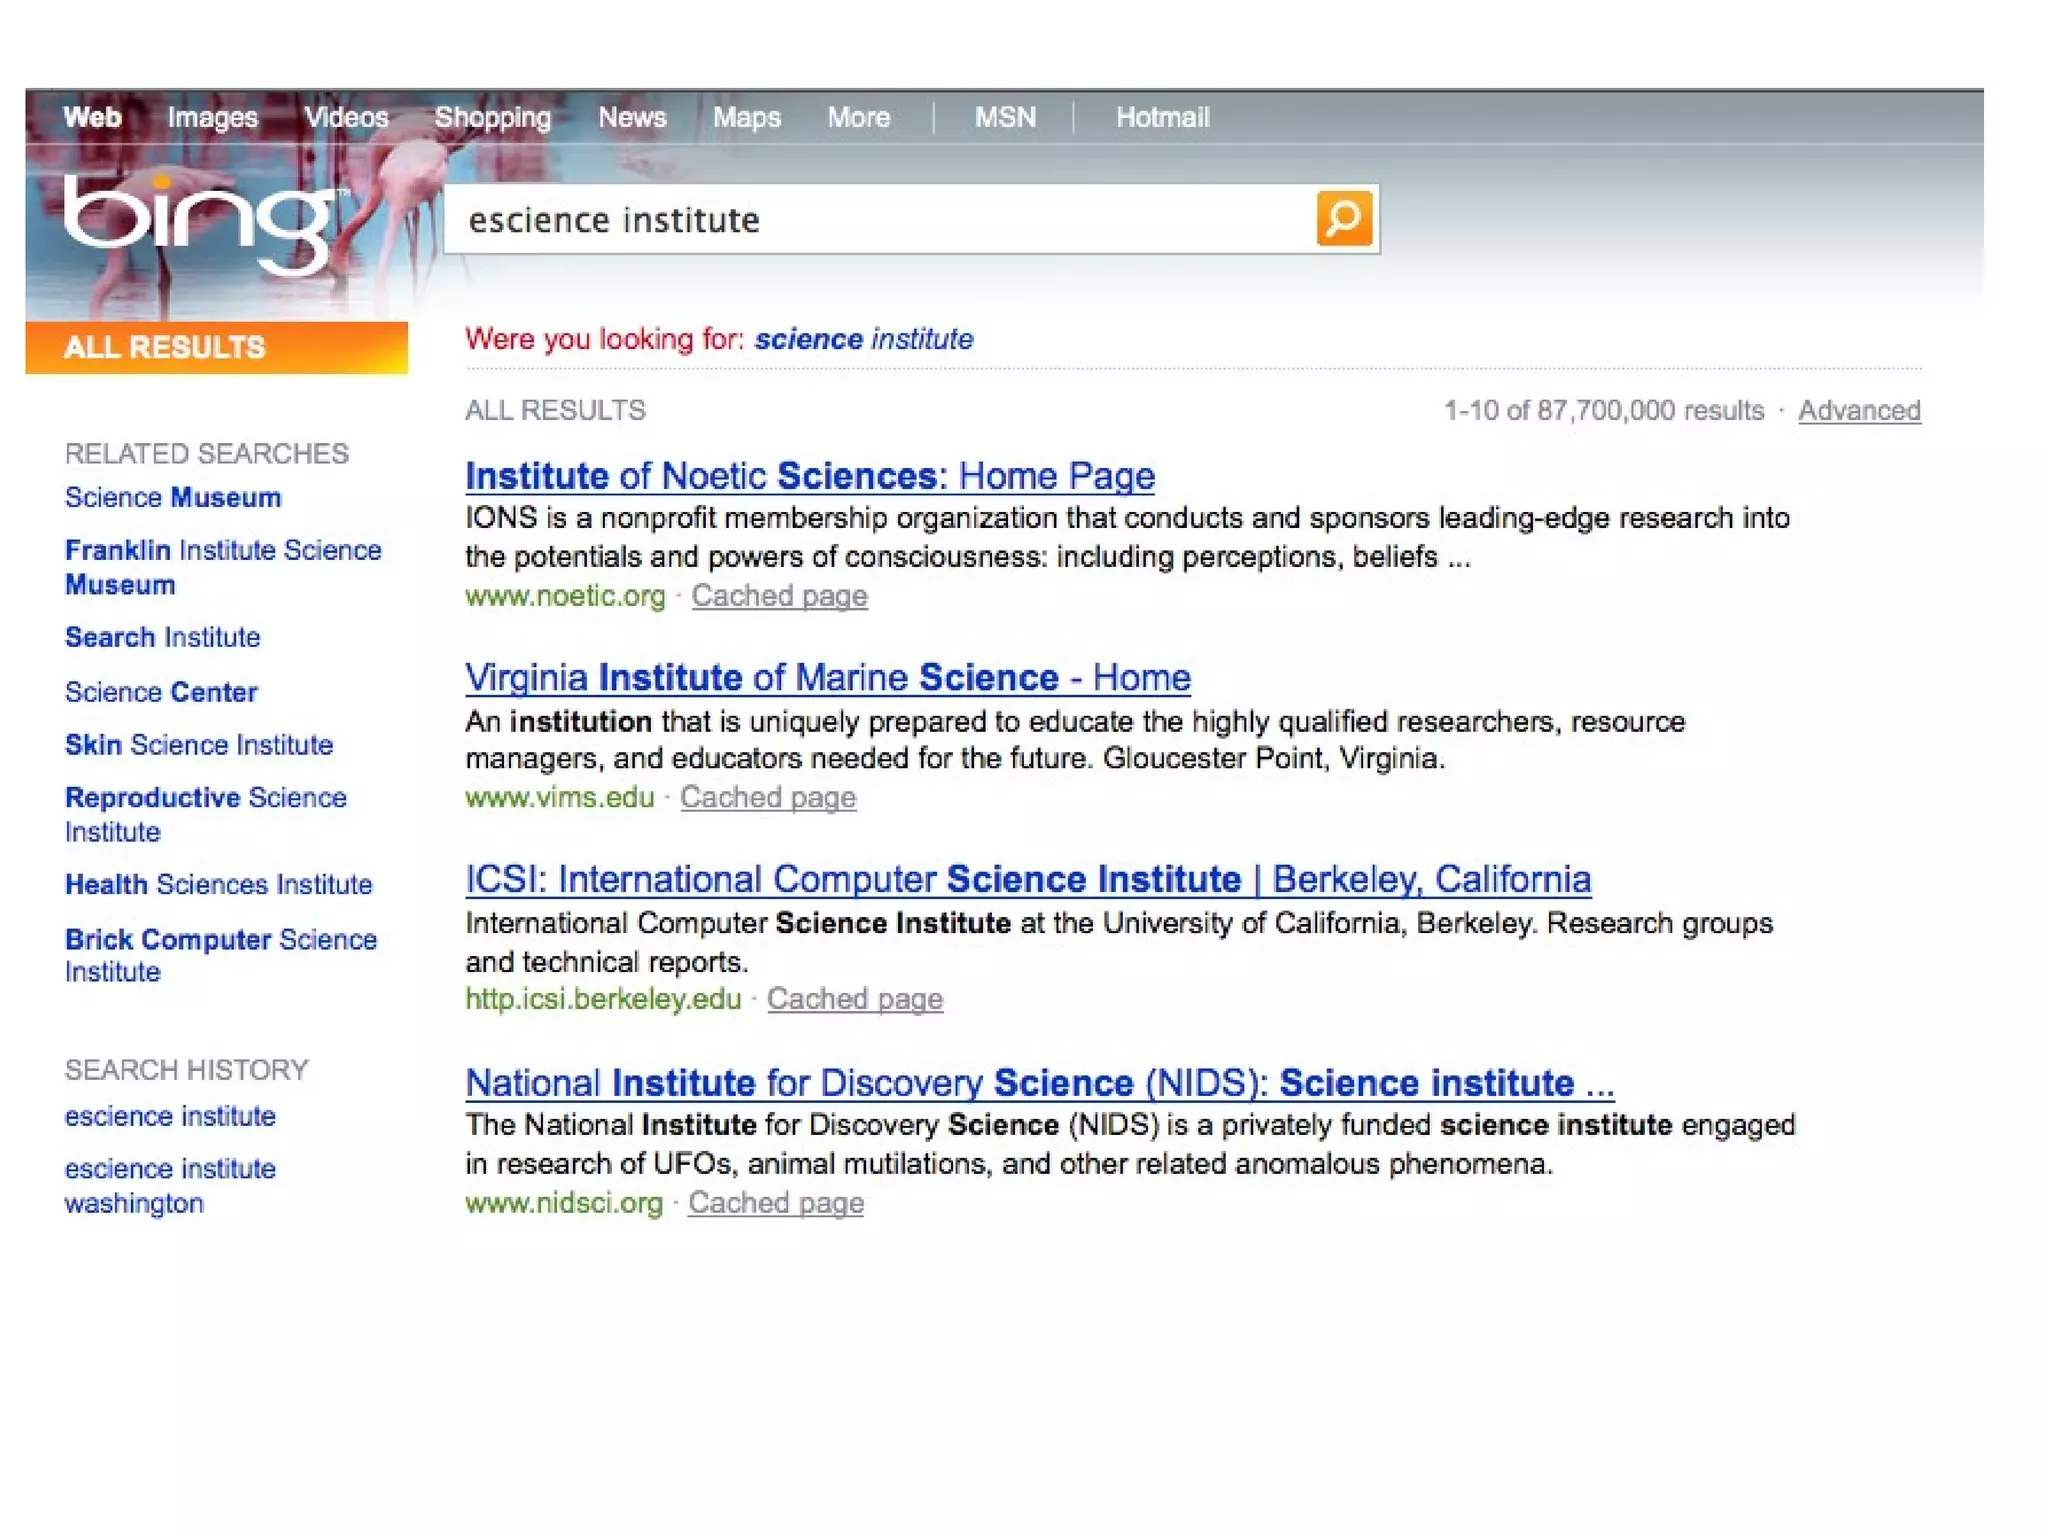Open the Shopping tab
Image resolution: width=2048 pixels, height=1536 pixels.
click(x=492, y=118)
